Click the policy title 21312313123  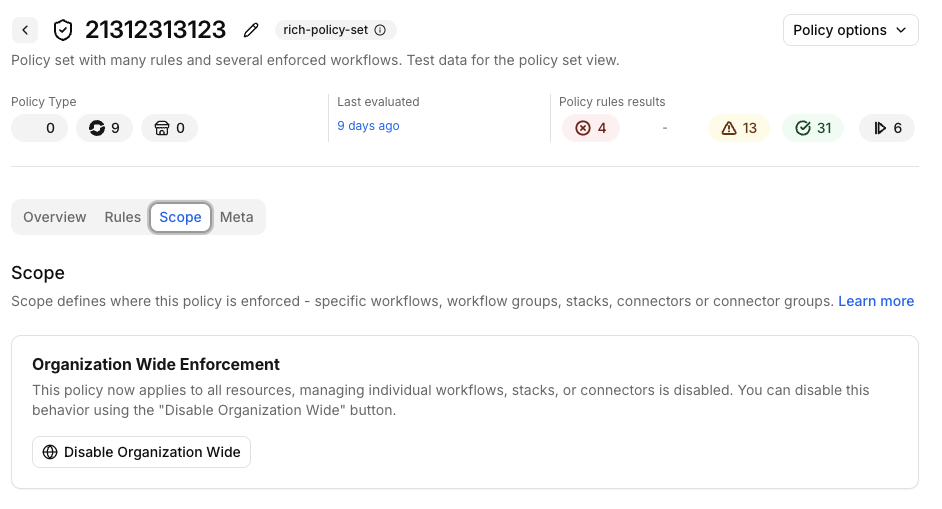pyautogui.click(x=156, y=30)
